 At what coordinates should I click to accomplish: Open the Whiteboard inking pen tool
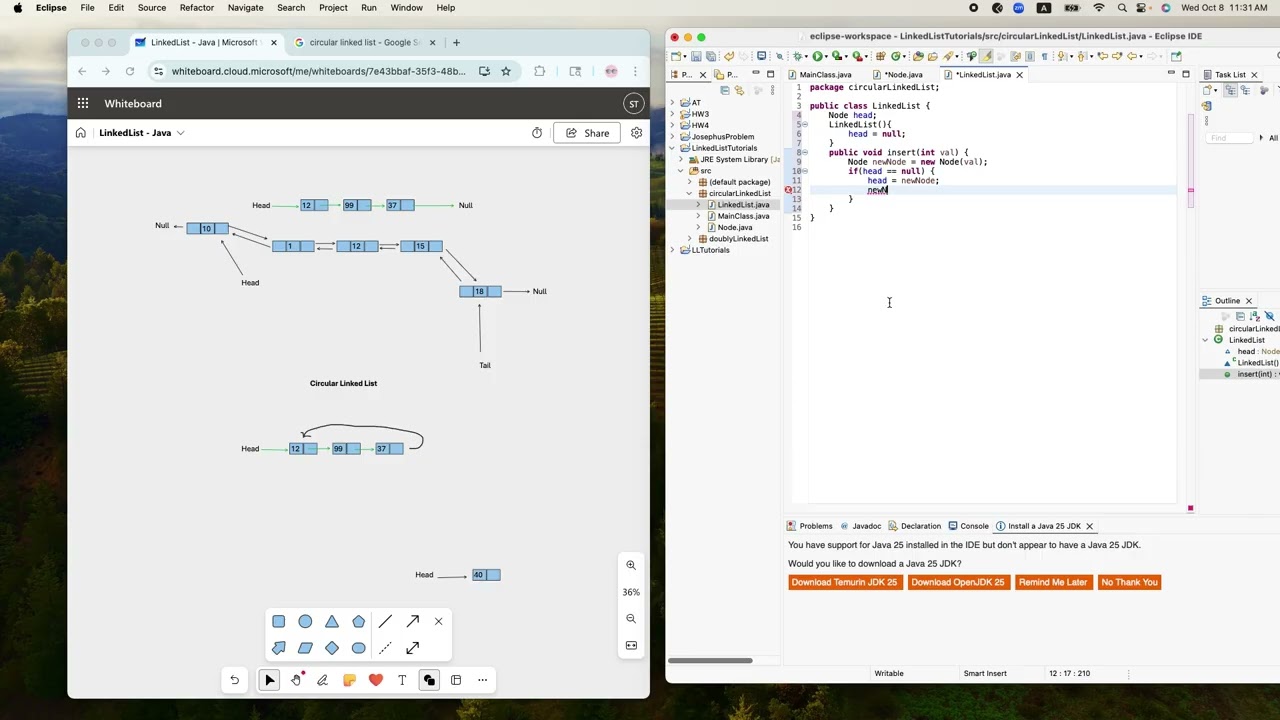pyautogui.click(x=322, y=680)
